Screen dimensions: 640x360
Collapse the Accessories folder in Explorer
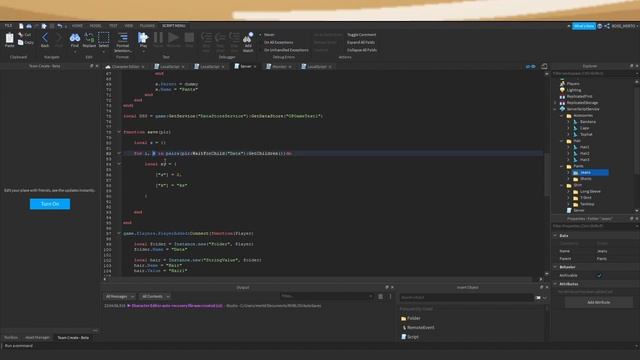point(562,116)
